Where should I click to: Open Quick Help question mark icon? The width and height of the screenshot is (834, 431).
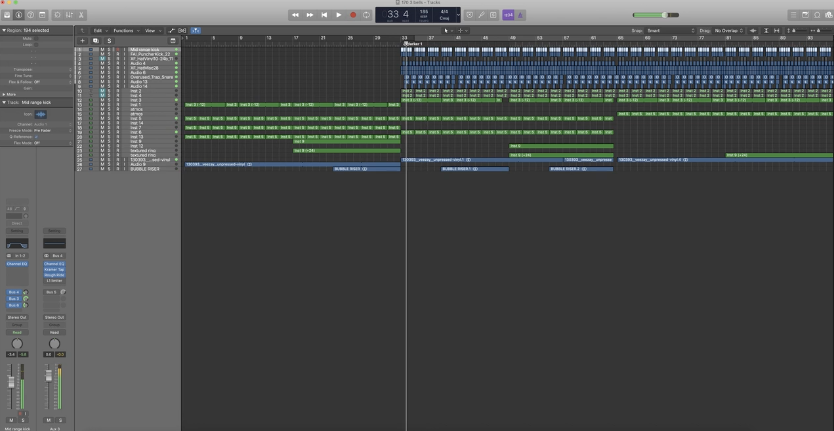click(x=31, y=15)
